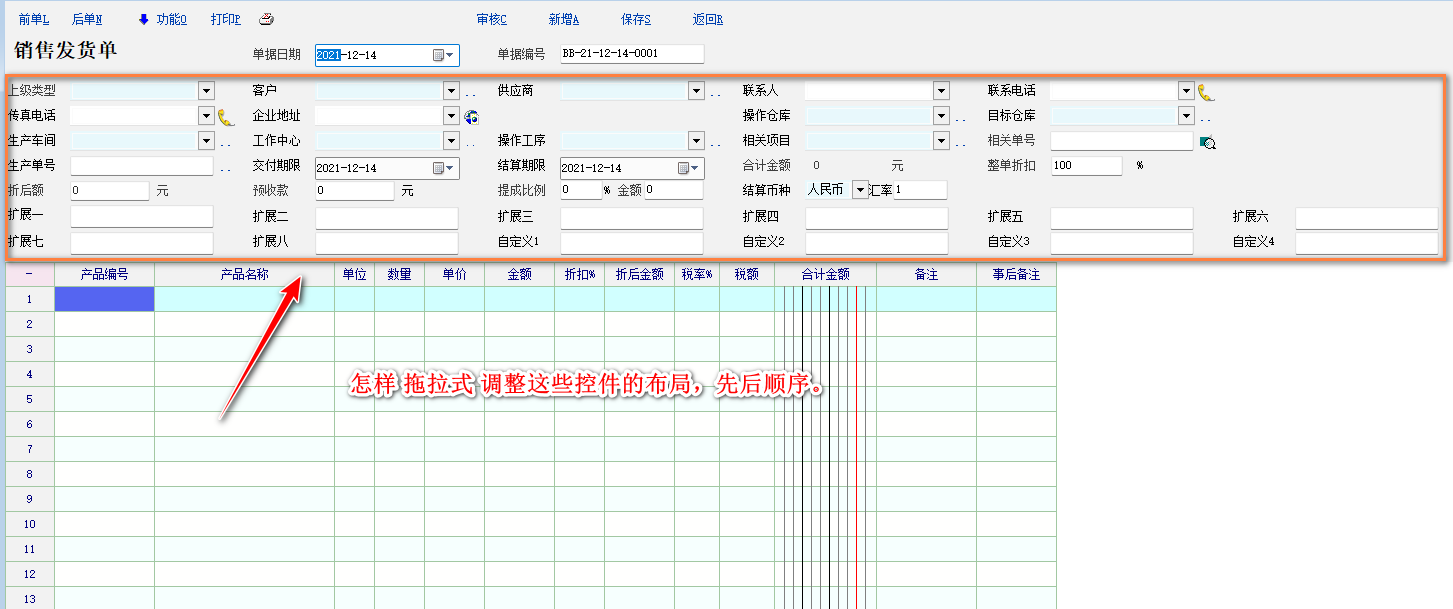This screenshot has height=609, width=1453.
Task: Click the phone icon beside 联系电话
Action: click(x=1206, y=92)
